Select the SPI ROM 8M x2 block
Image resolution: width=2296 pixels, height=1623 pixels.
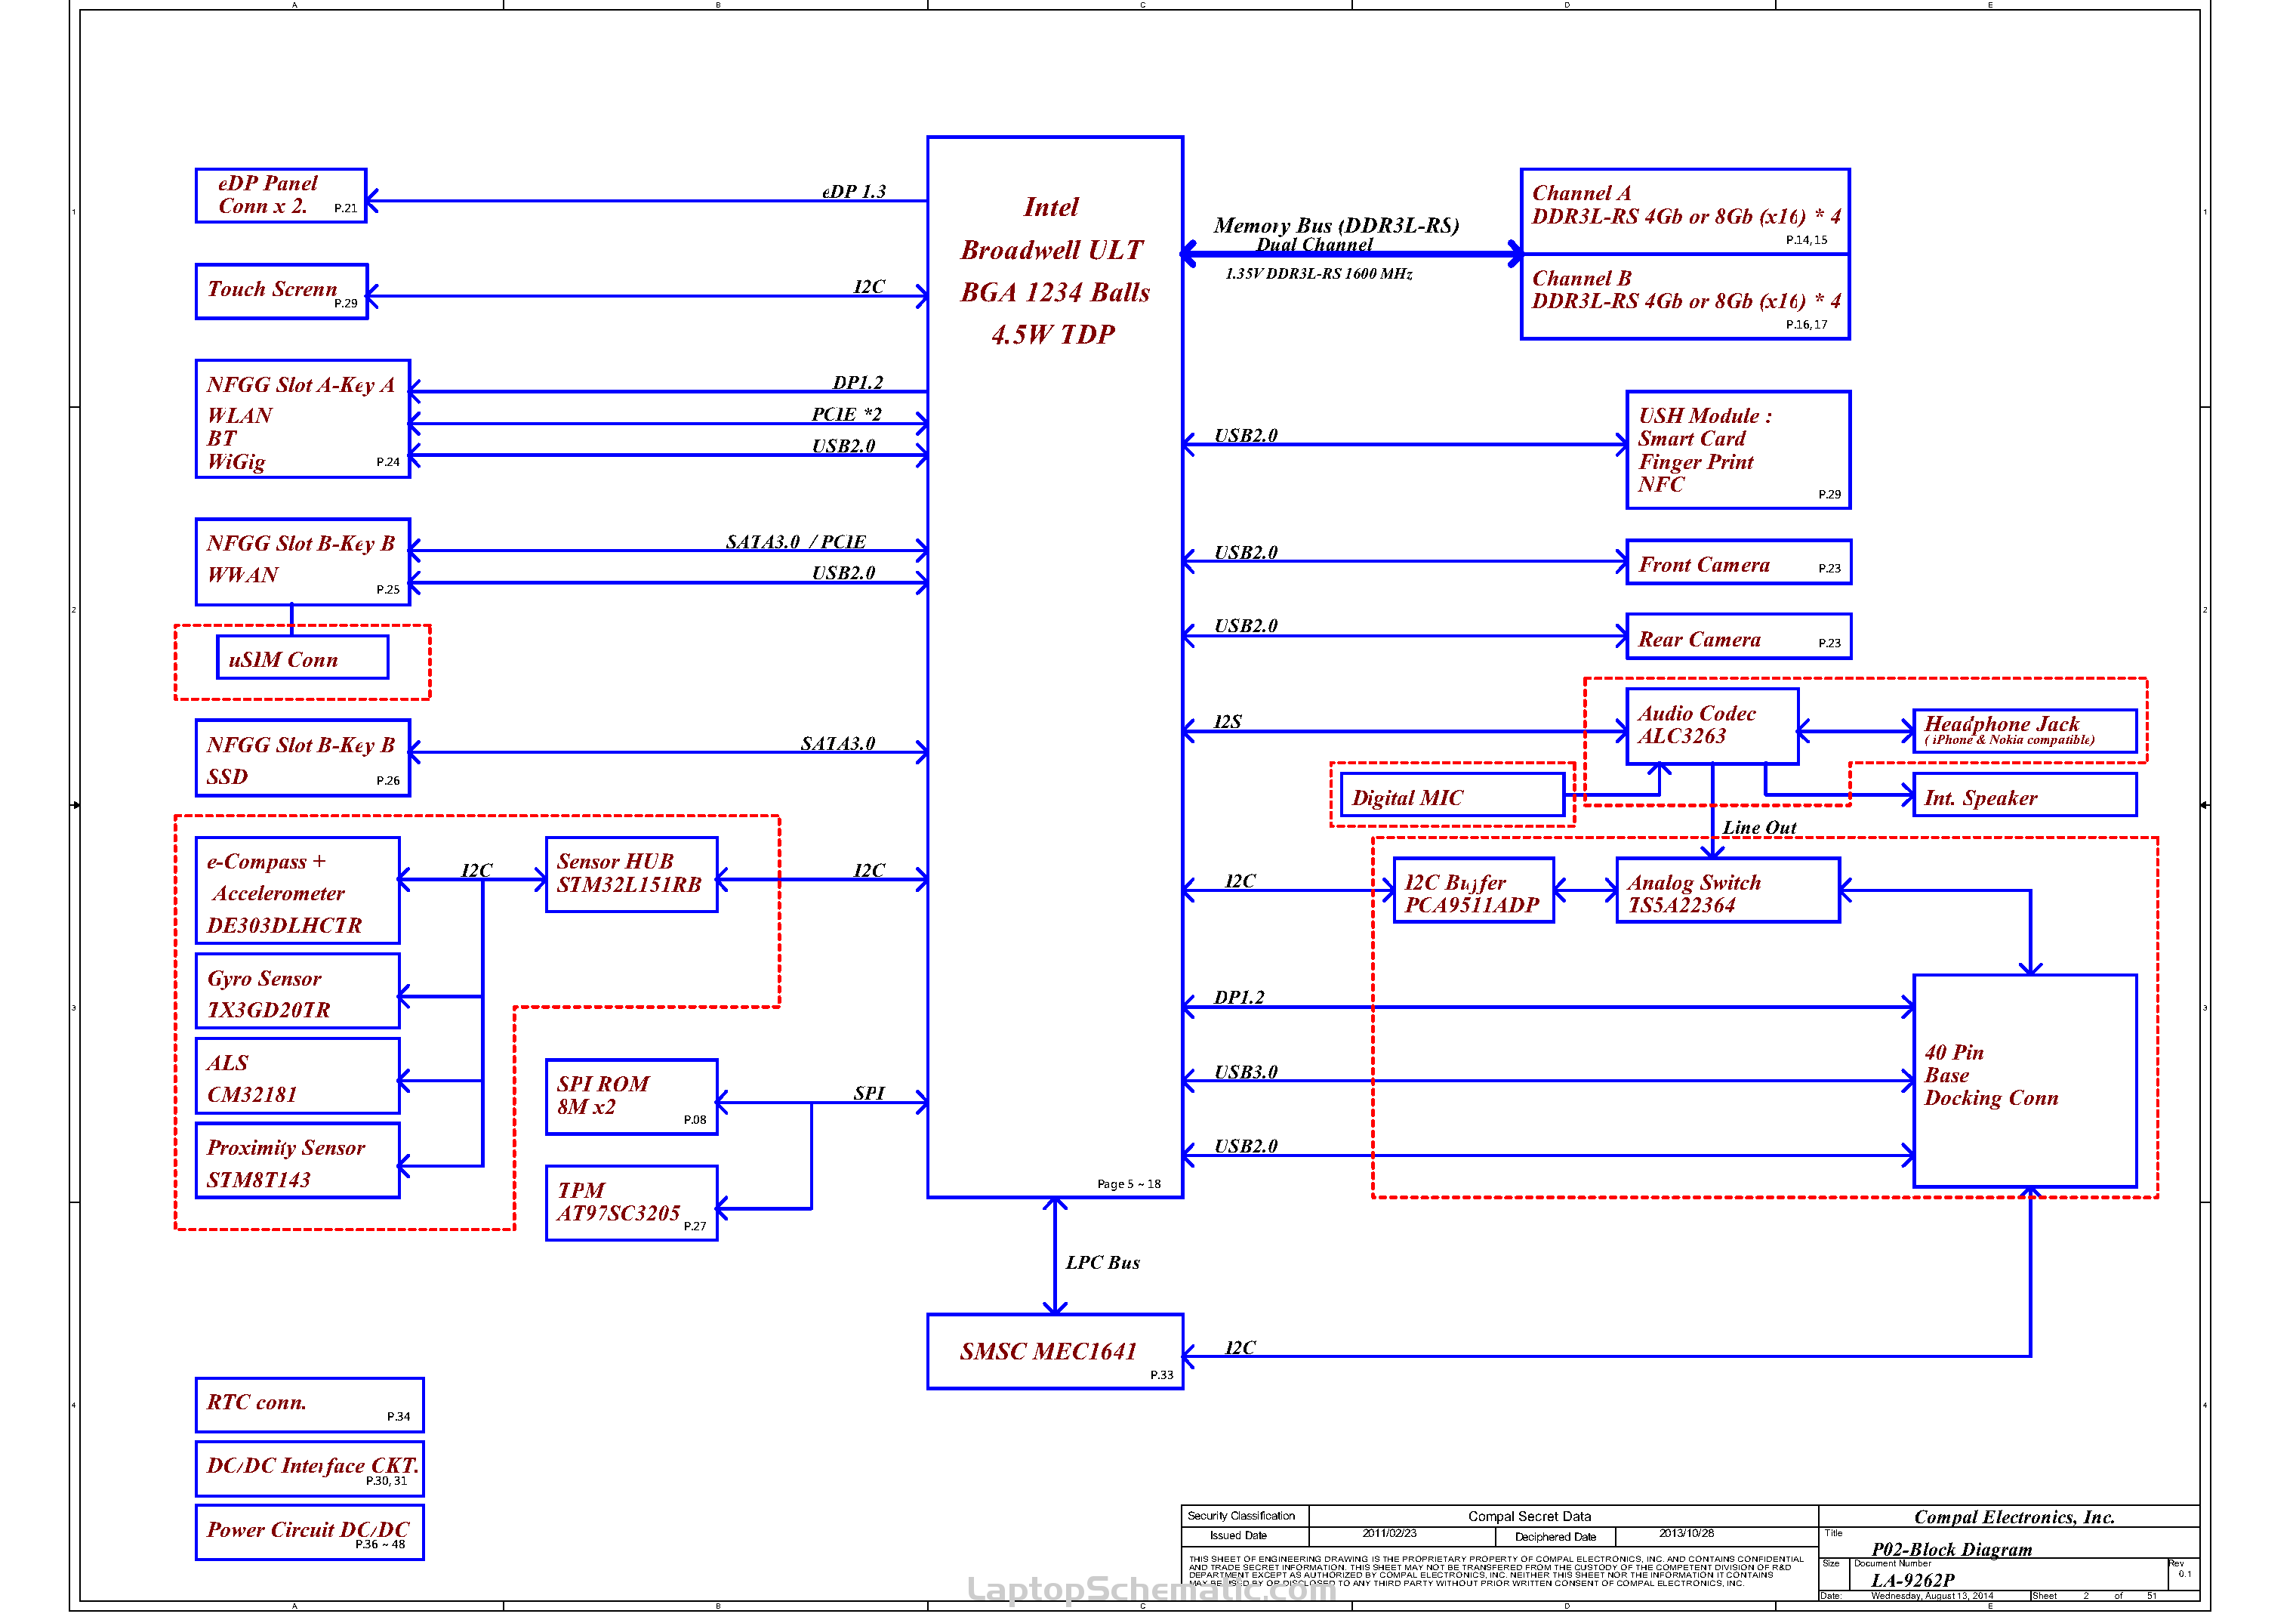pos(632,1098)
